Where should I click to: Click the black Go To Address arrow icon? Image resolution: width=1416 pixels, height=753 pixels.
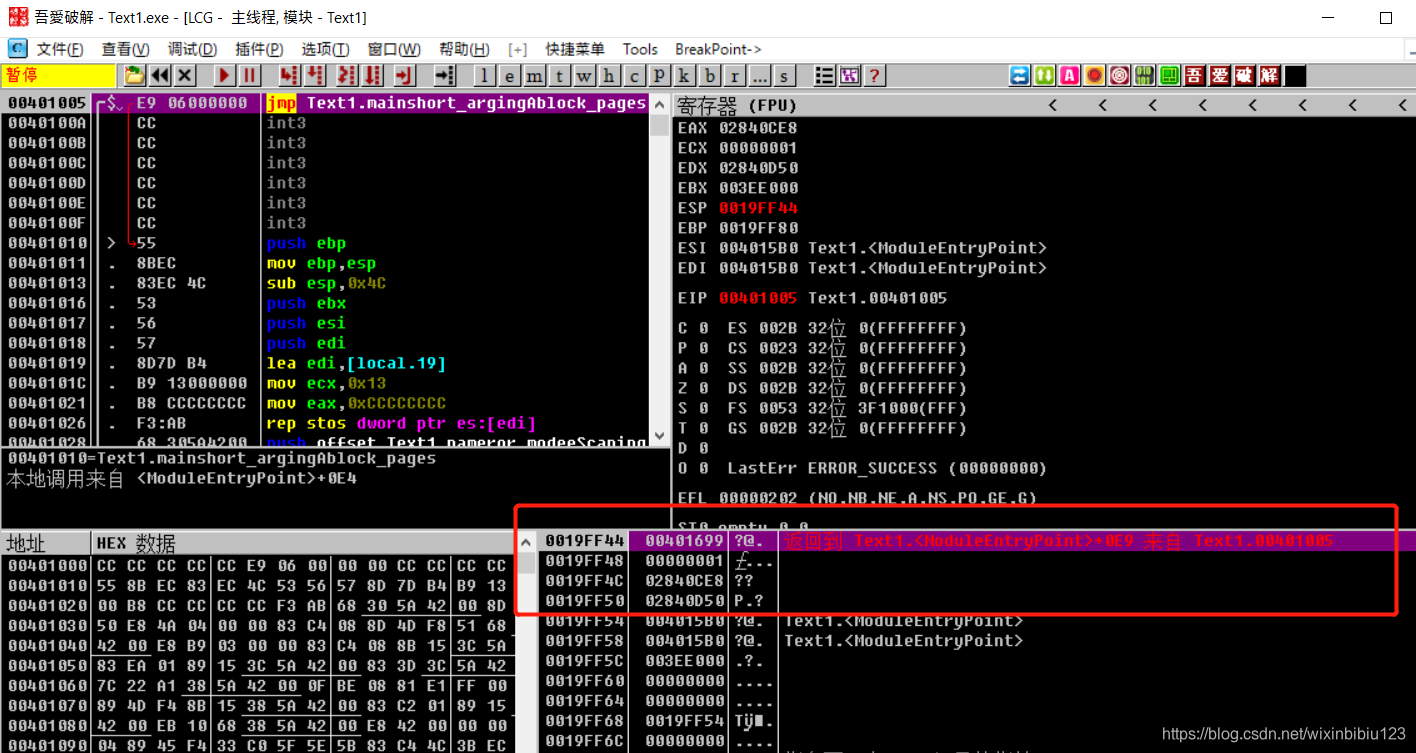(x=445, y=76)
